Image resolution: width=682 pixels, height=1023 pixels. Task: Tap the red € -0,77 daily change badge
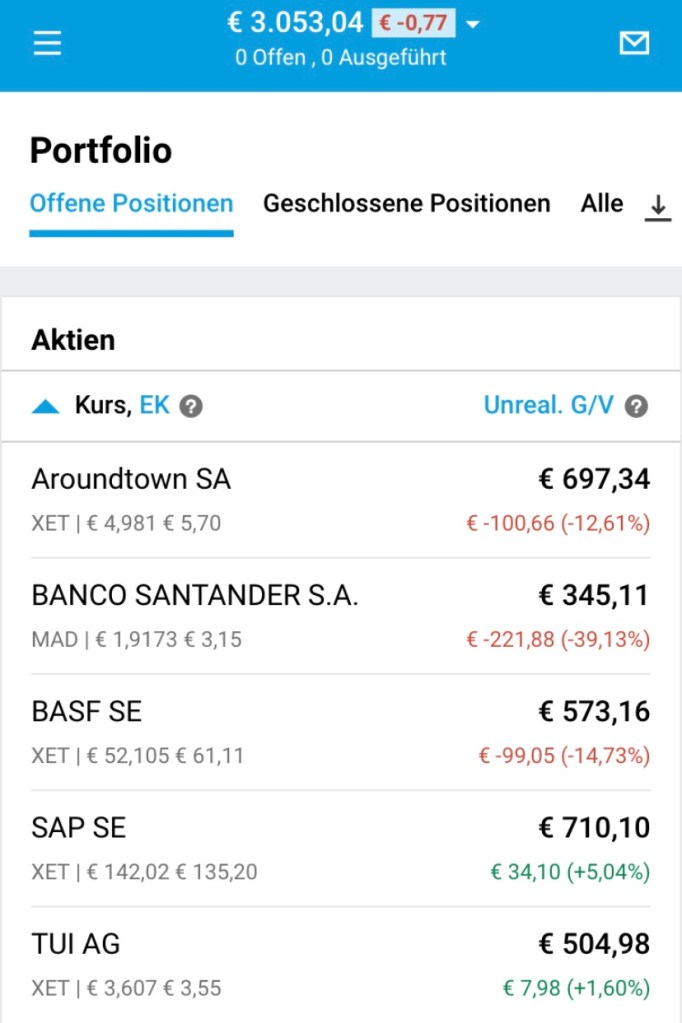point(413,23)
